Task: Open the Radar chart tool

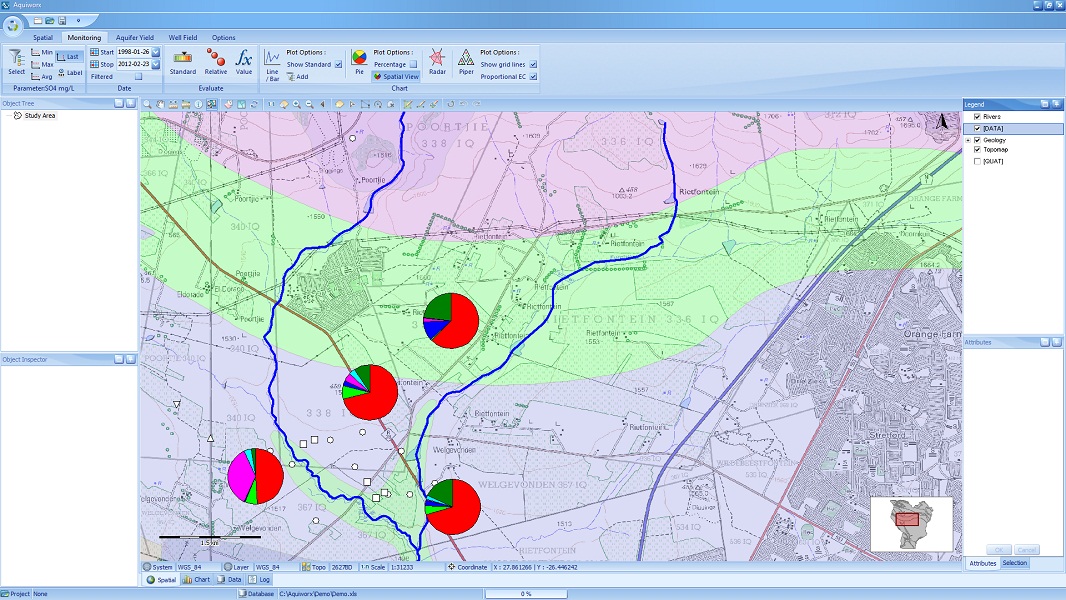Action: pos(437,59)
